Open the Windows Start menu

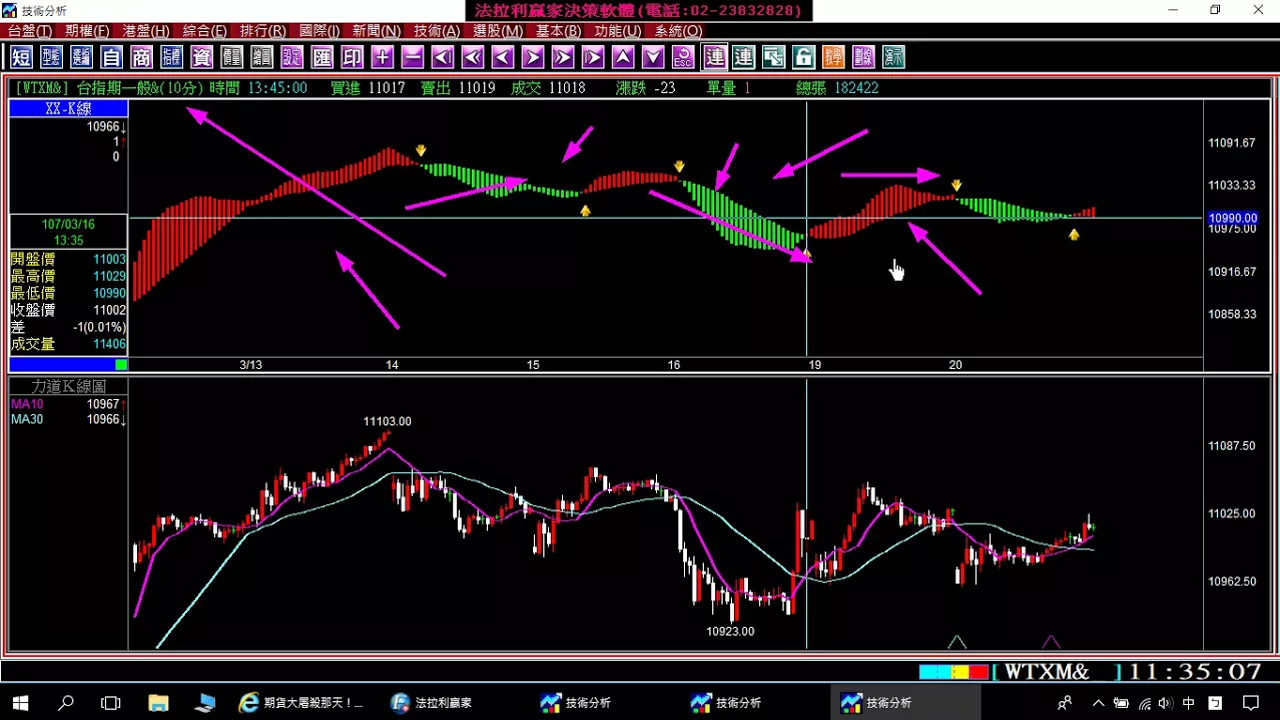coord(20,703)
